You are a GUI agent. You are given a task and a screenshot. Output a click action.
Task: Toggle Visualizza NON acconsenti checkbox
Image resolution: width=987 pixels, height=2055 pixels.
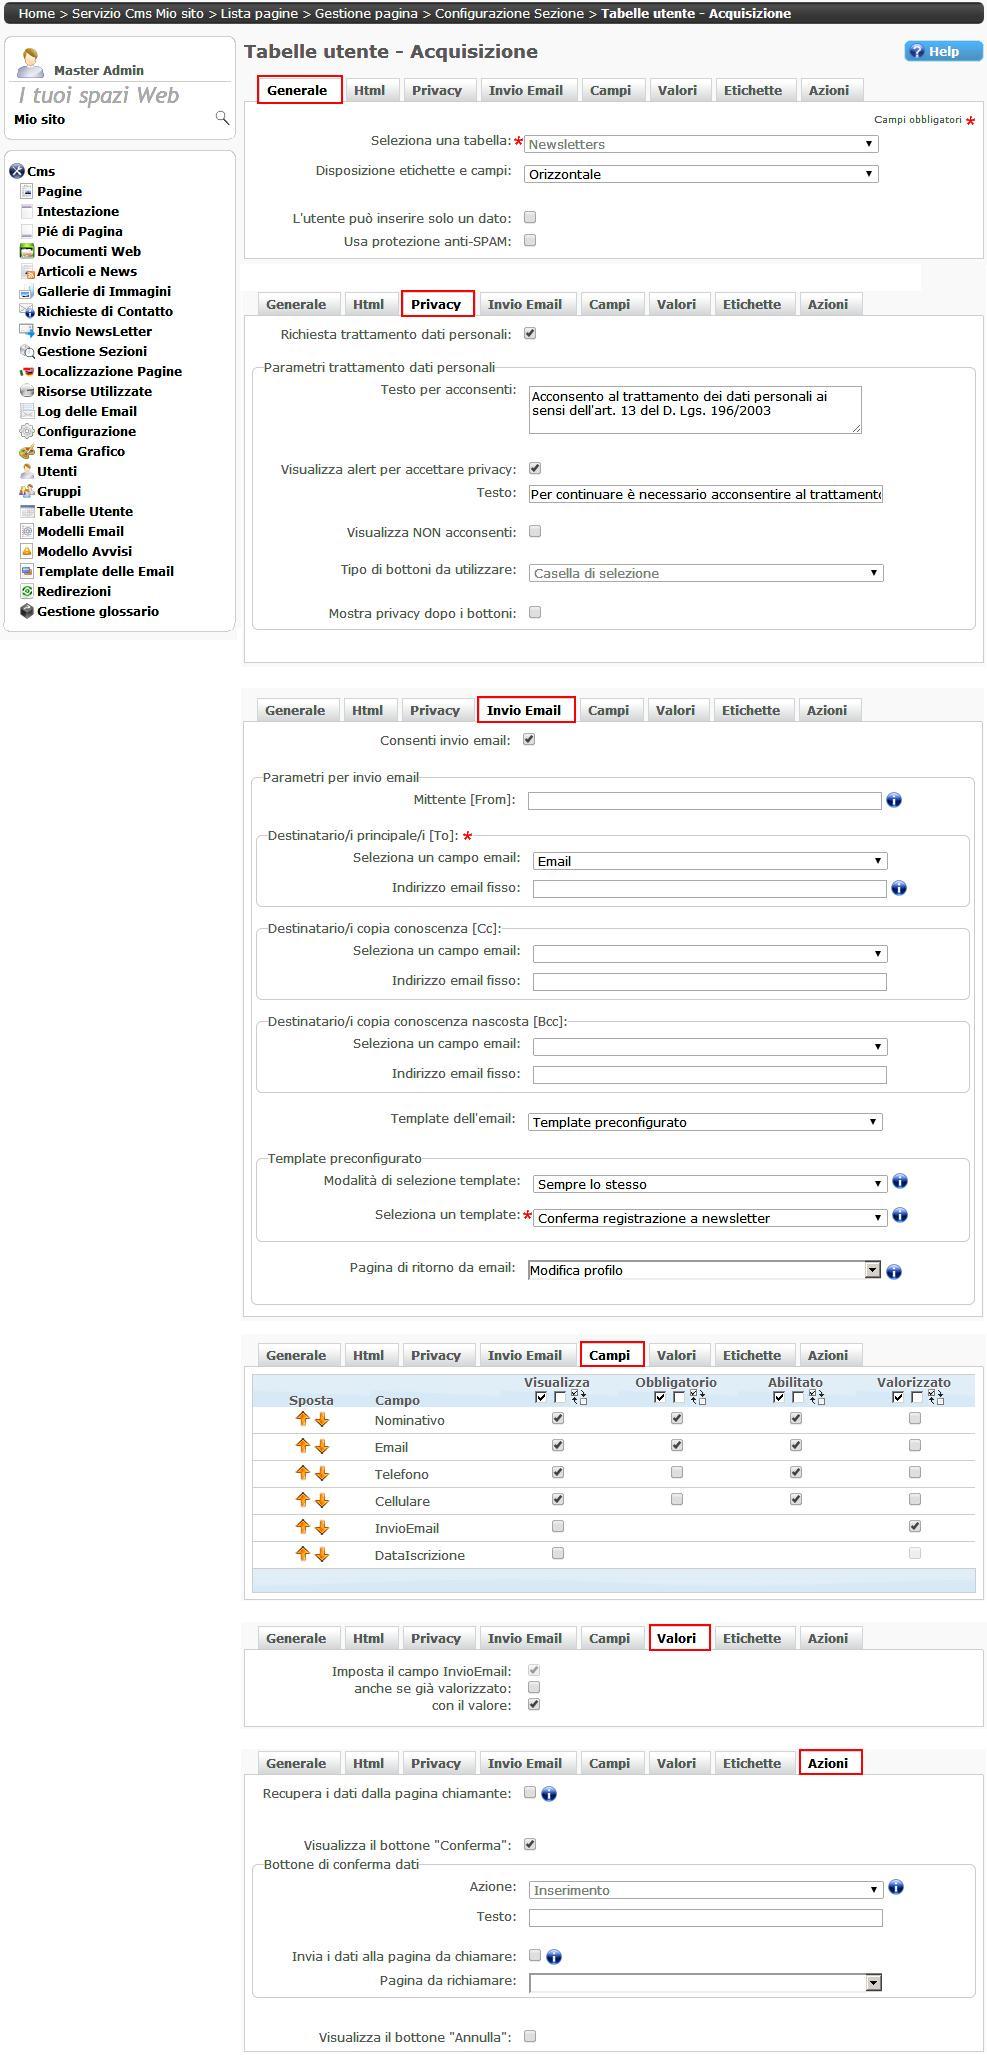click(535, 531)
